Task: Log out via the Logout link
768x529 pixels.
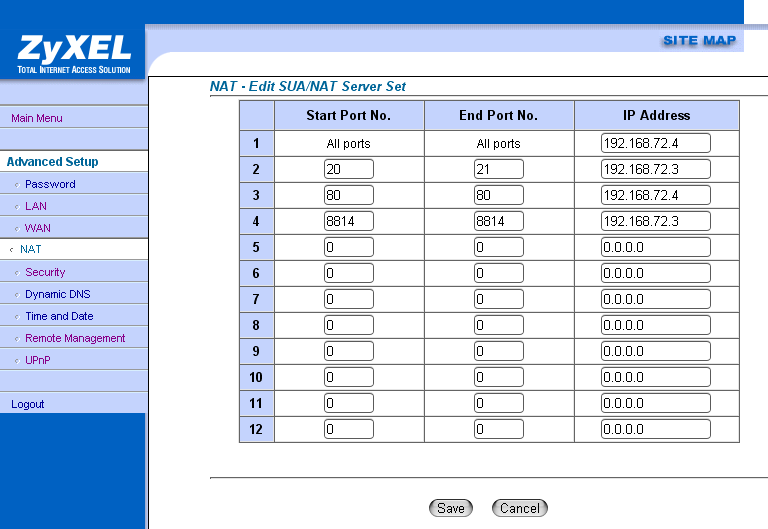Action: tap(28, 404)
